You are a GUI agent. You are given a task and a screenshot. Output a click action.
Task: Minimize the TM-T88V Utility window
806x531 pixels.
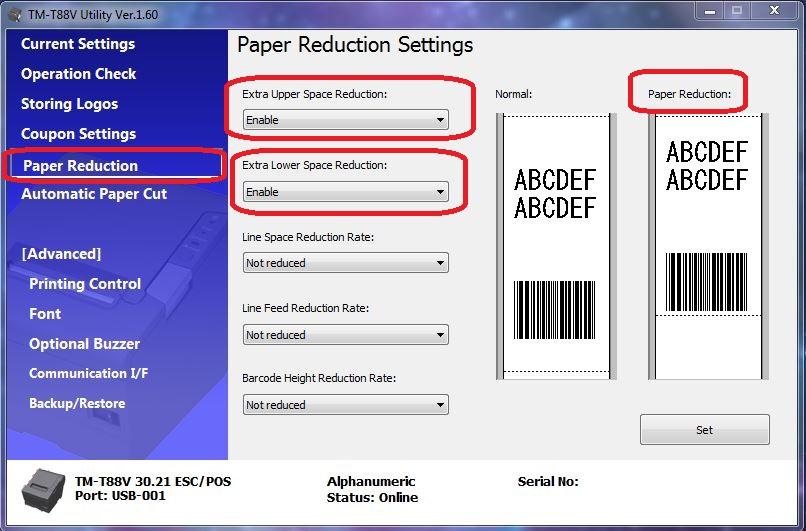(x=710, y=11)
